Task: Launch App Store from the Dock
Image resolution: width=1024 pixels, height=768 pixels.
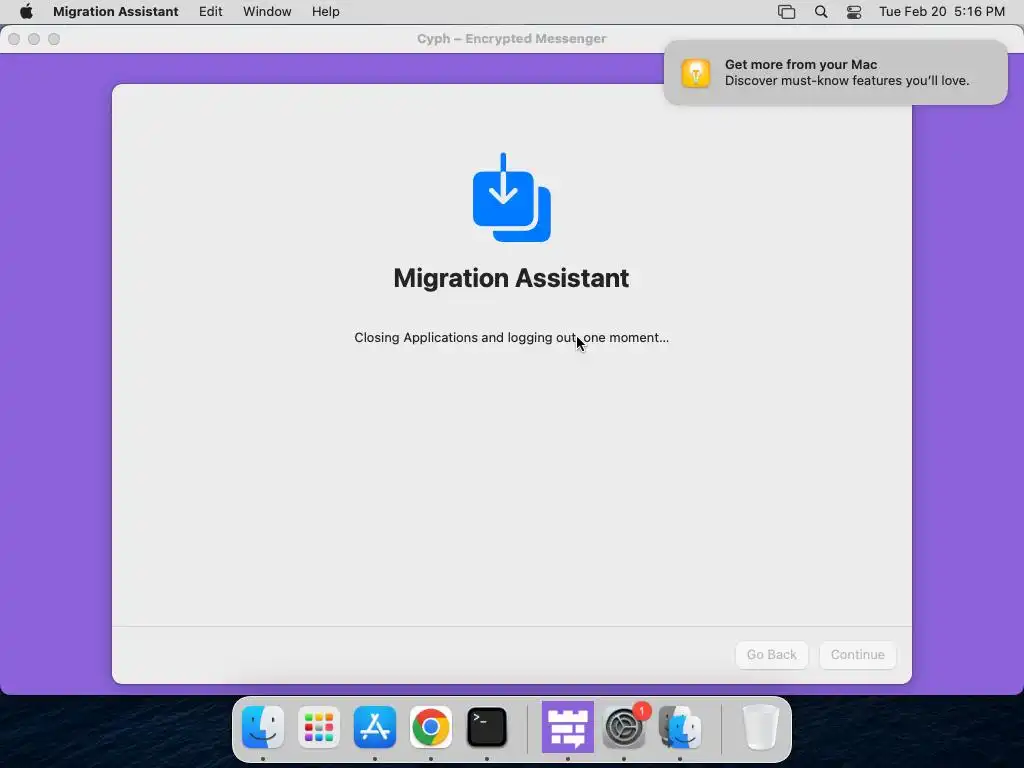Action: [375, 727]
